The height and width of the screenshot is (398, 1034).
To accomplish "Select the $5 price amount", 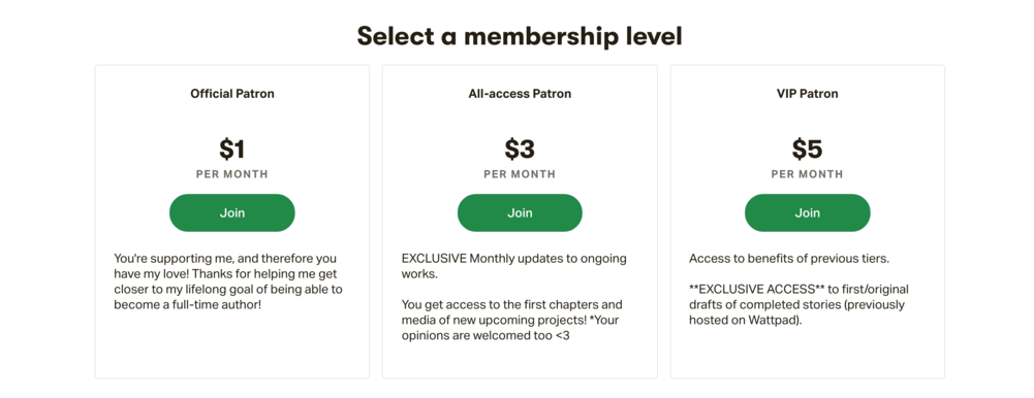I will pos(807,149).
